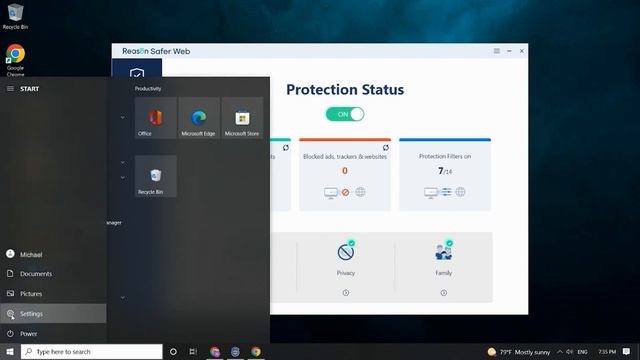The height and width of the screenshot is (360, 640).
Task: Show hidden system tray icons chevron
Action: pos(560,351)
